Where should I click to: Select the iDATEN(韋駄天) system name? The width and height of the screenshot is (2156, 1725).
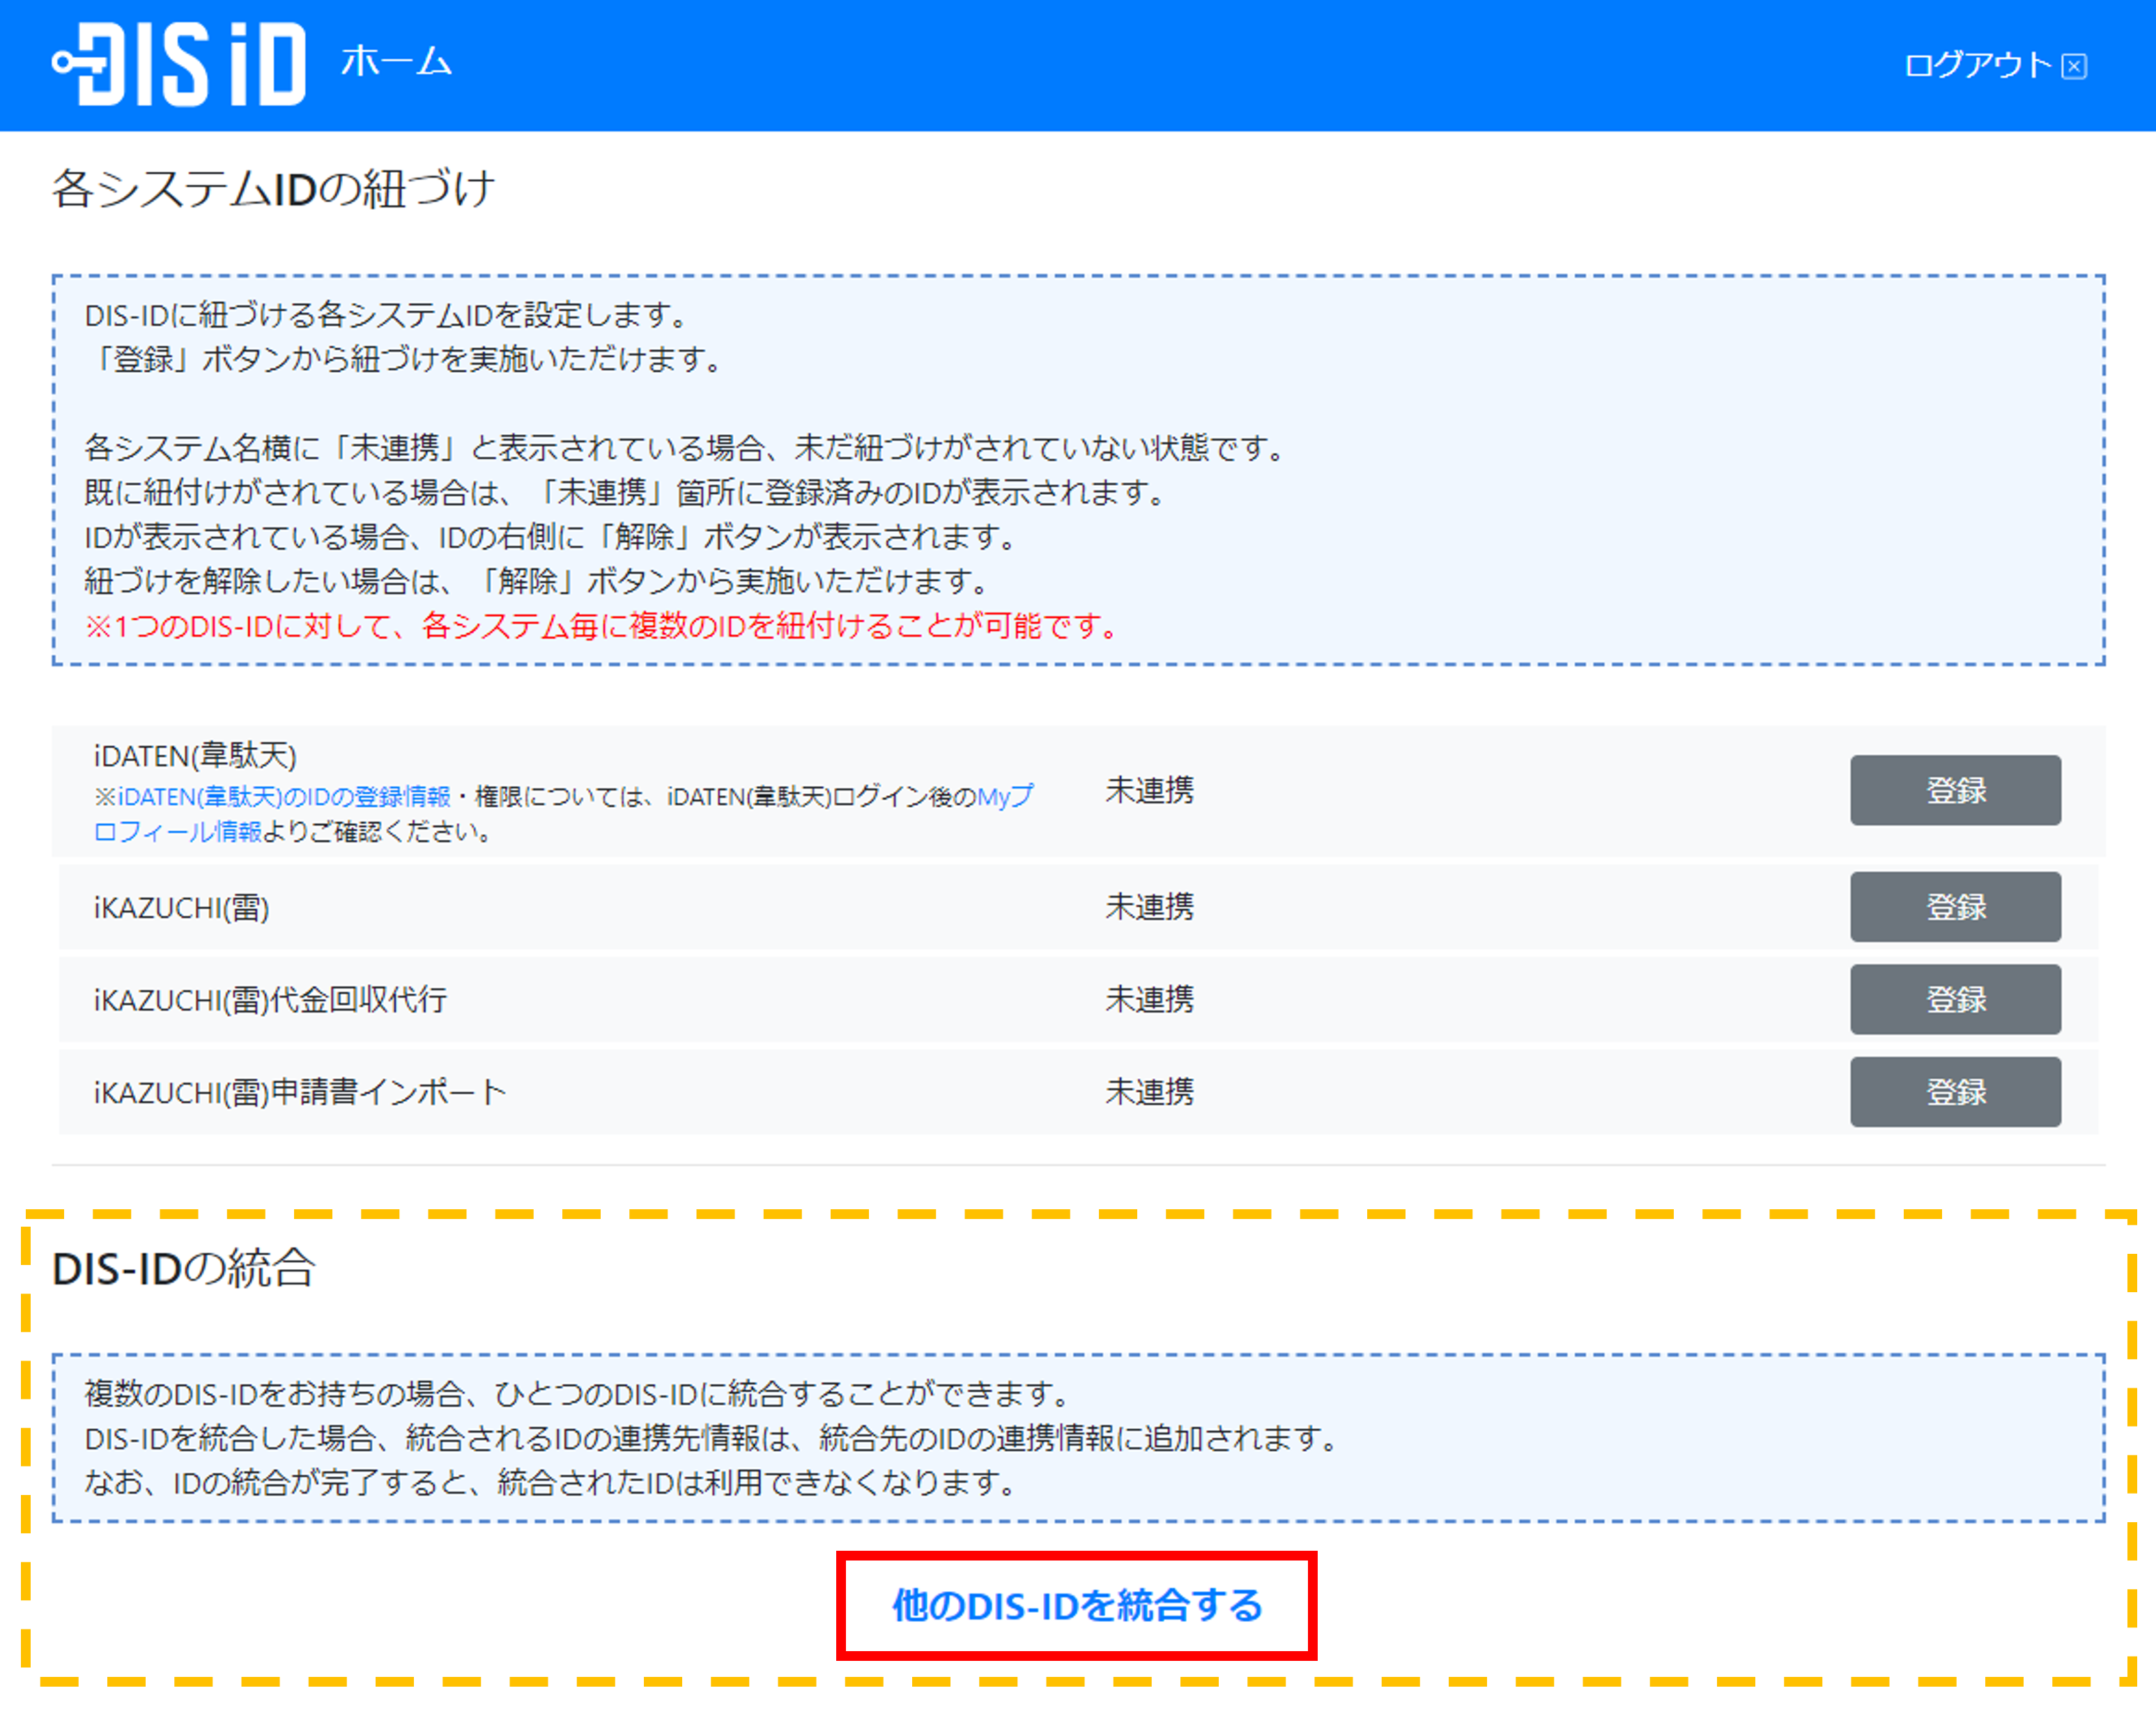click(195, 755)
